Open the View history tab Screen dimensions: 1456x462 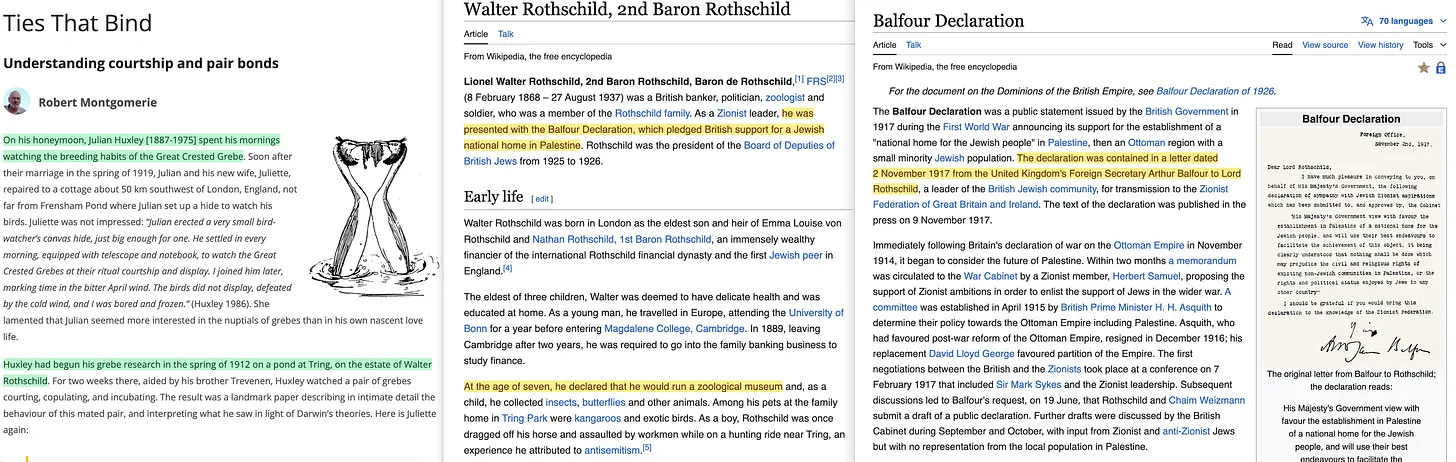click(1380, 45)
